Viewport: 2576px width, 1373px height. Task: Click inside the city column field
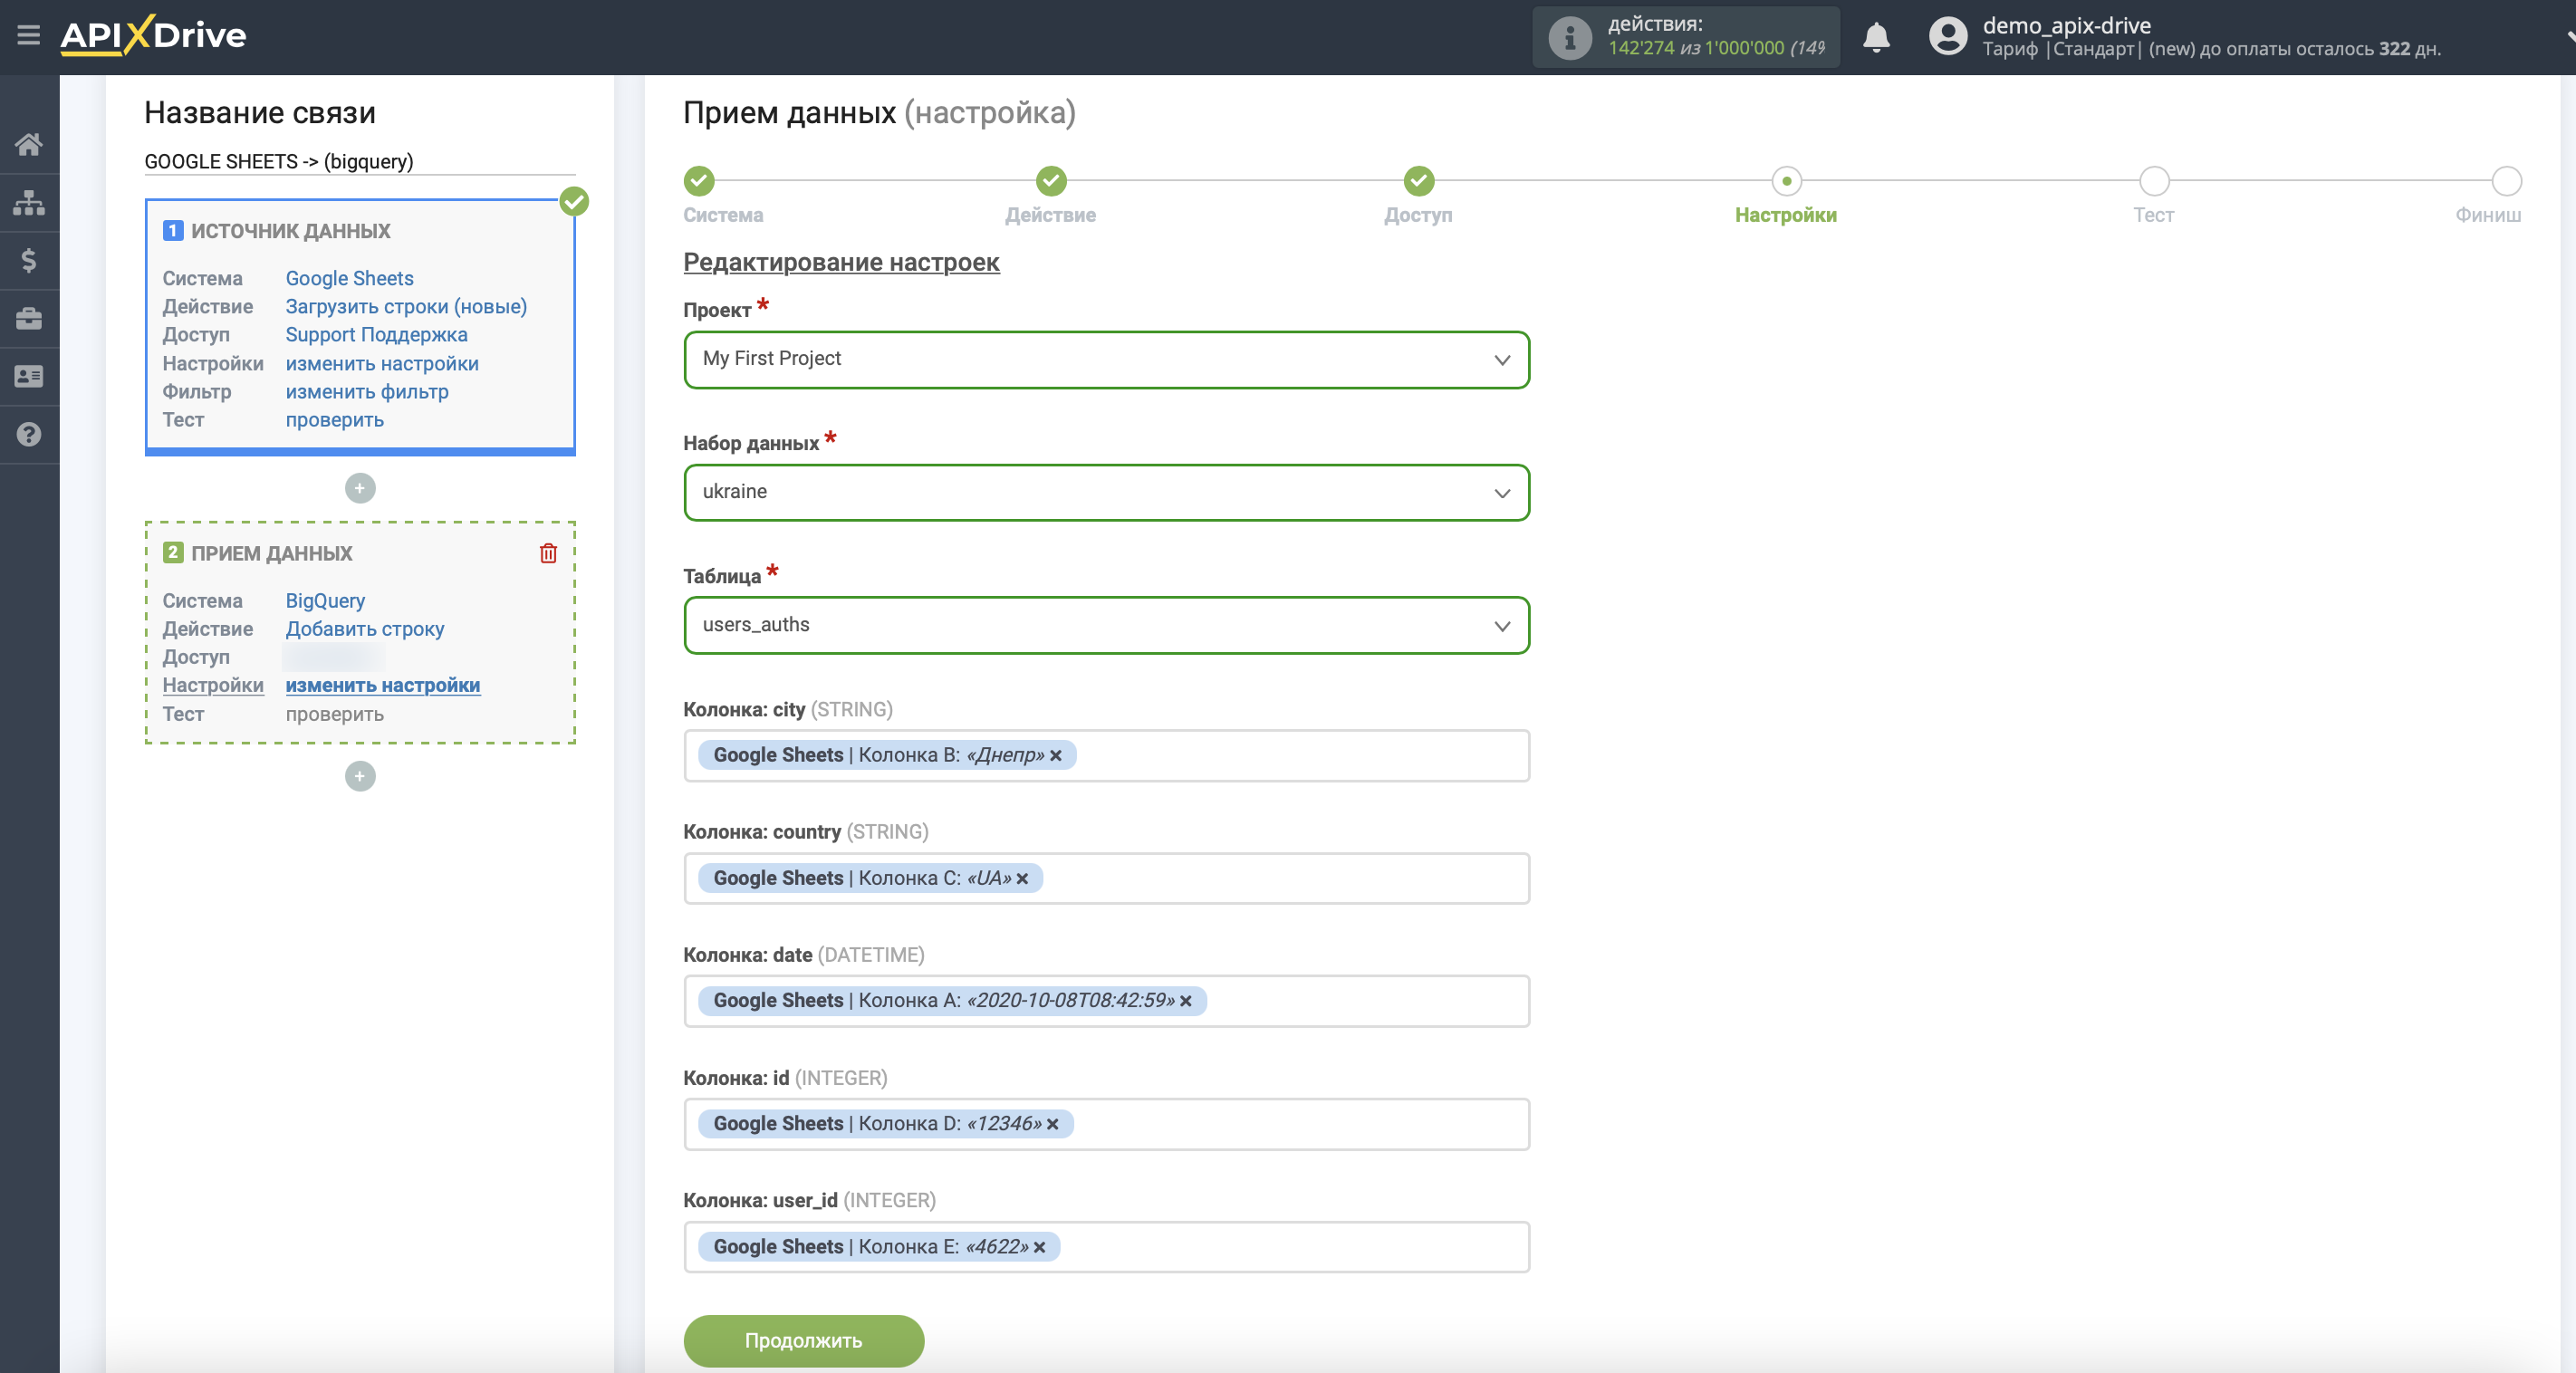(1106, 756)
